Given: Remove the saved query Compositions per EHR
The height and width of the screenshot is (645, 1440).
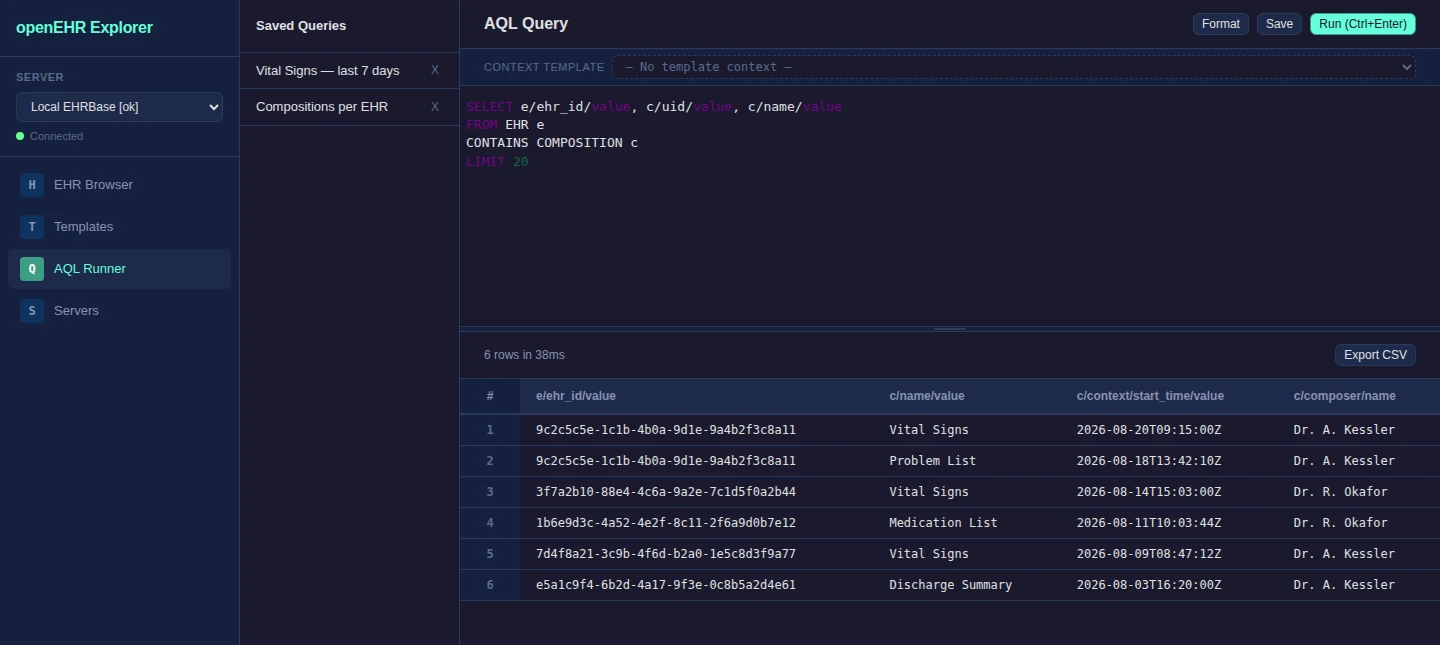Looking at the screenshot, I should click(435, 106).
